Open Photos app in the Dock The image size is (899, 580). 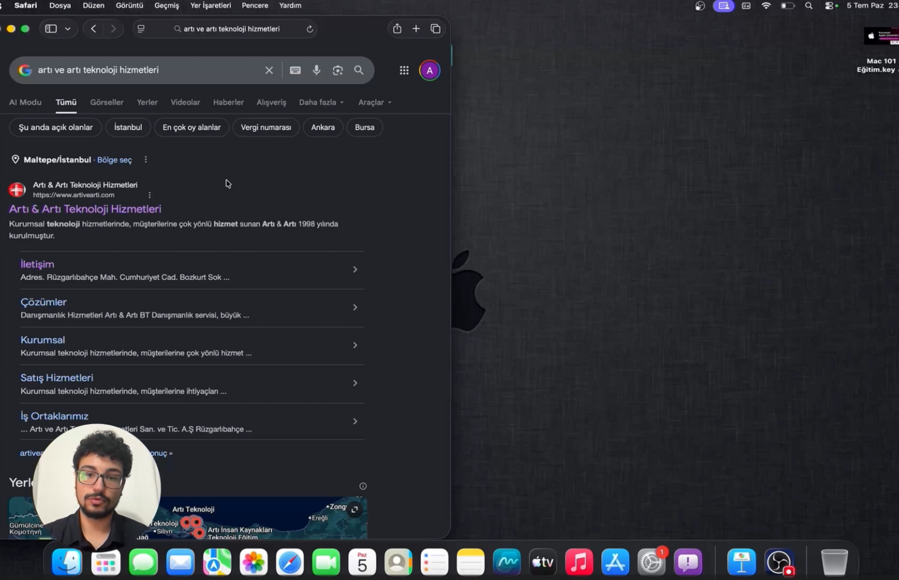tap(253, 562)
